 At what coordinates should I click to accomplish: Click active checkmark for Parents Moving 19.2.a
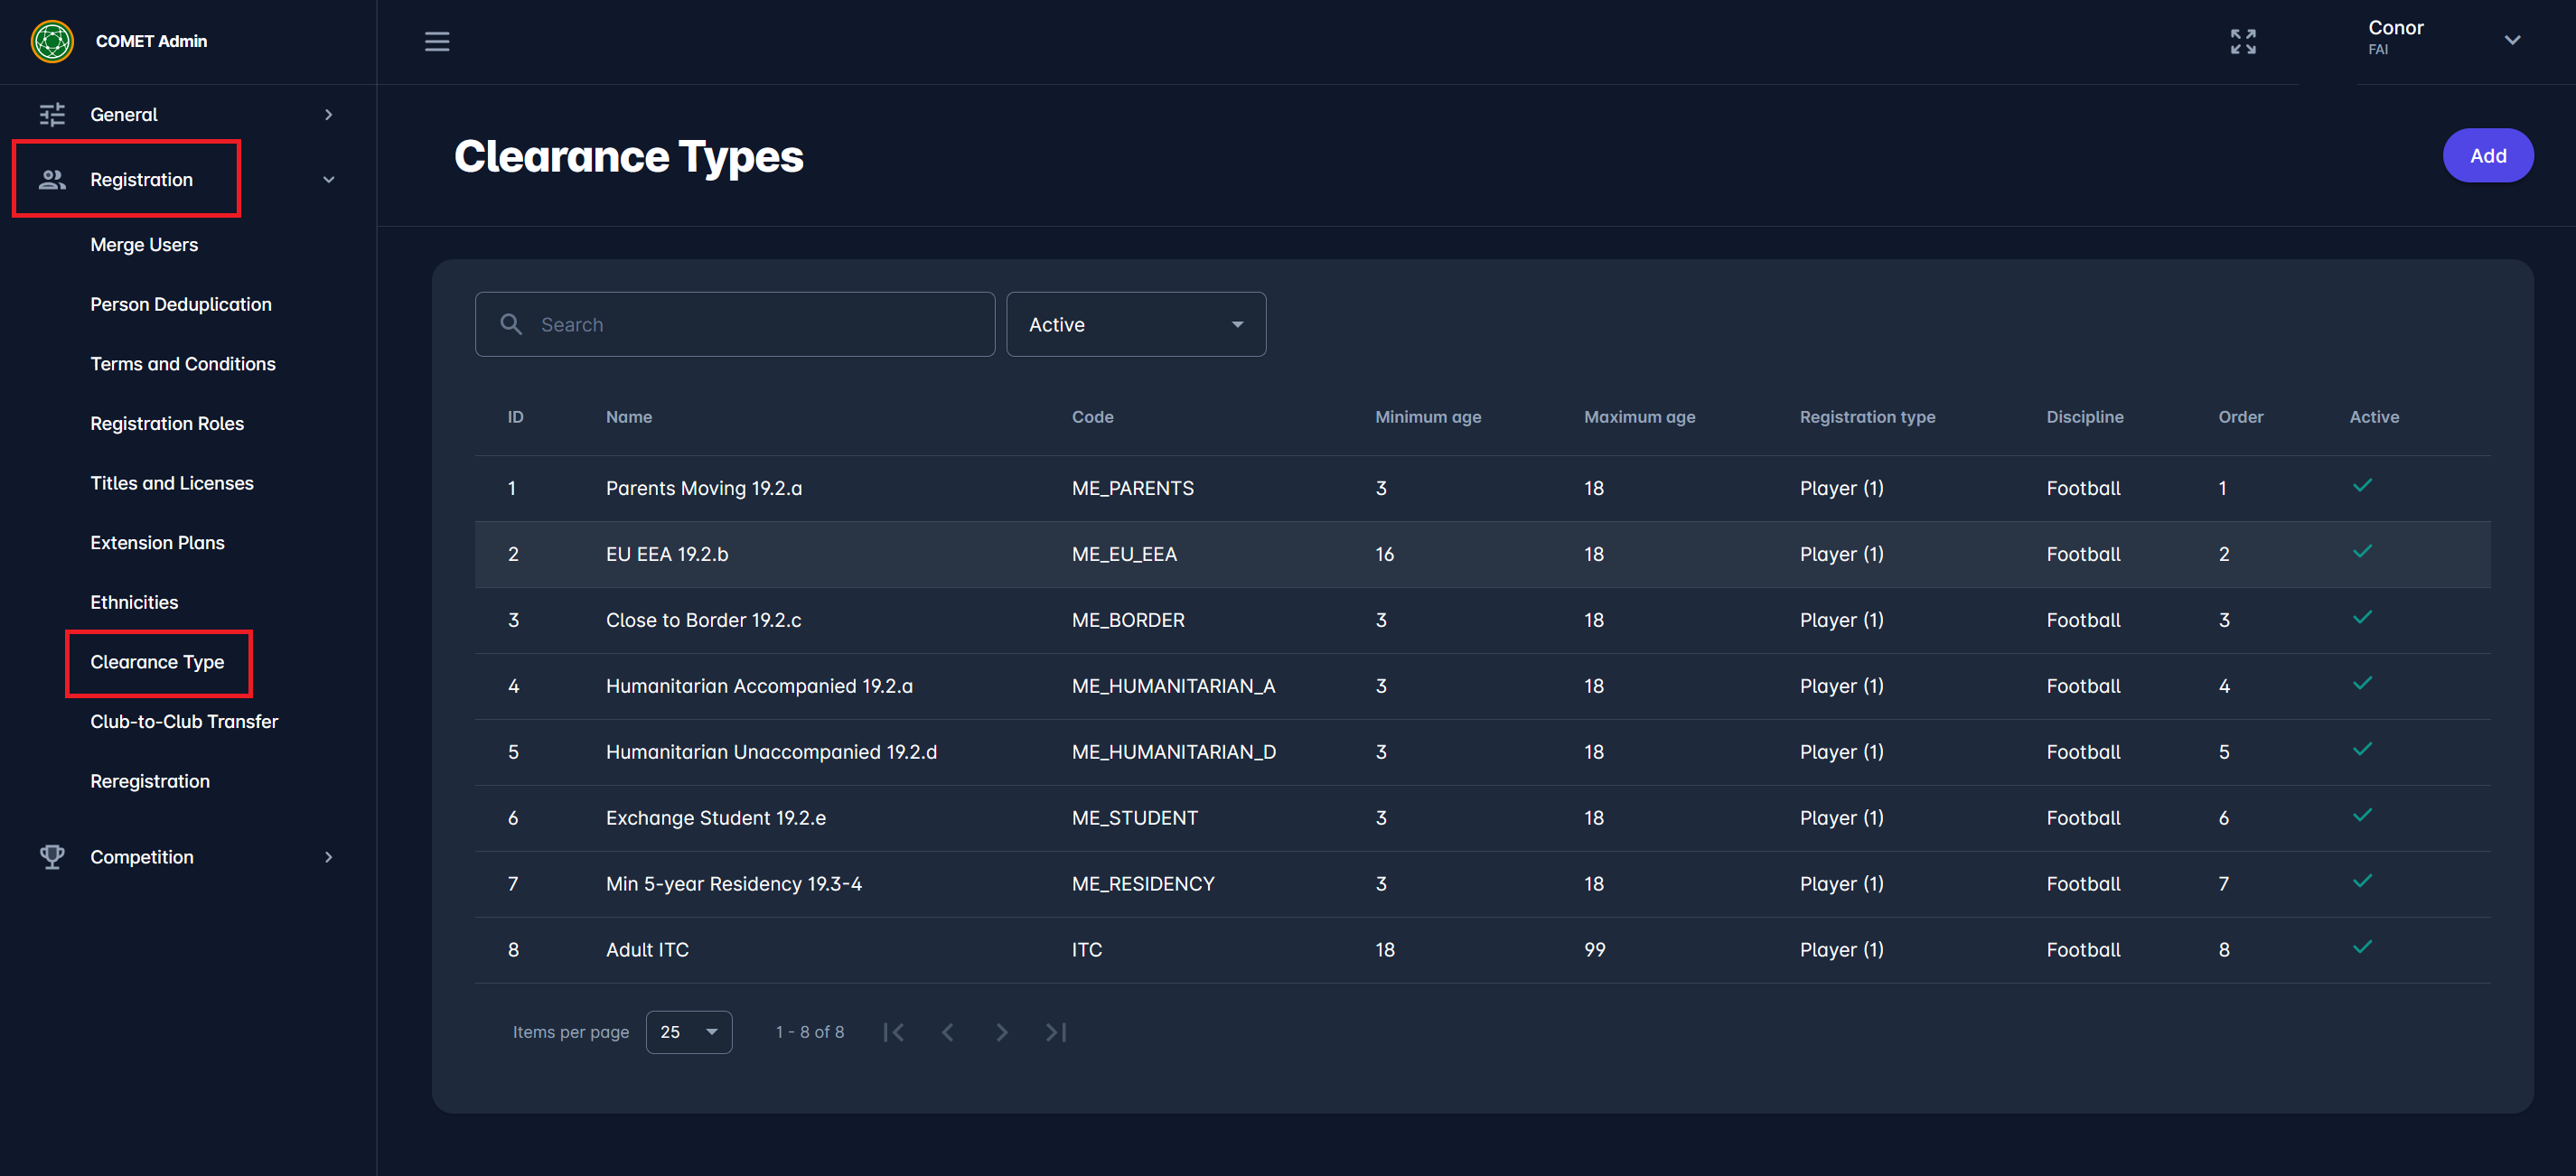pyautogui.click(x=2362, y=486)
